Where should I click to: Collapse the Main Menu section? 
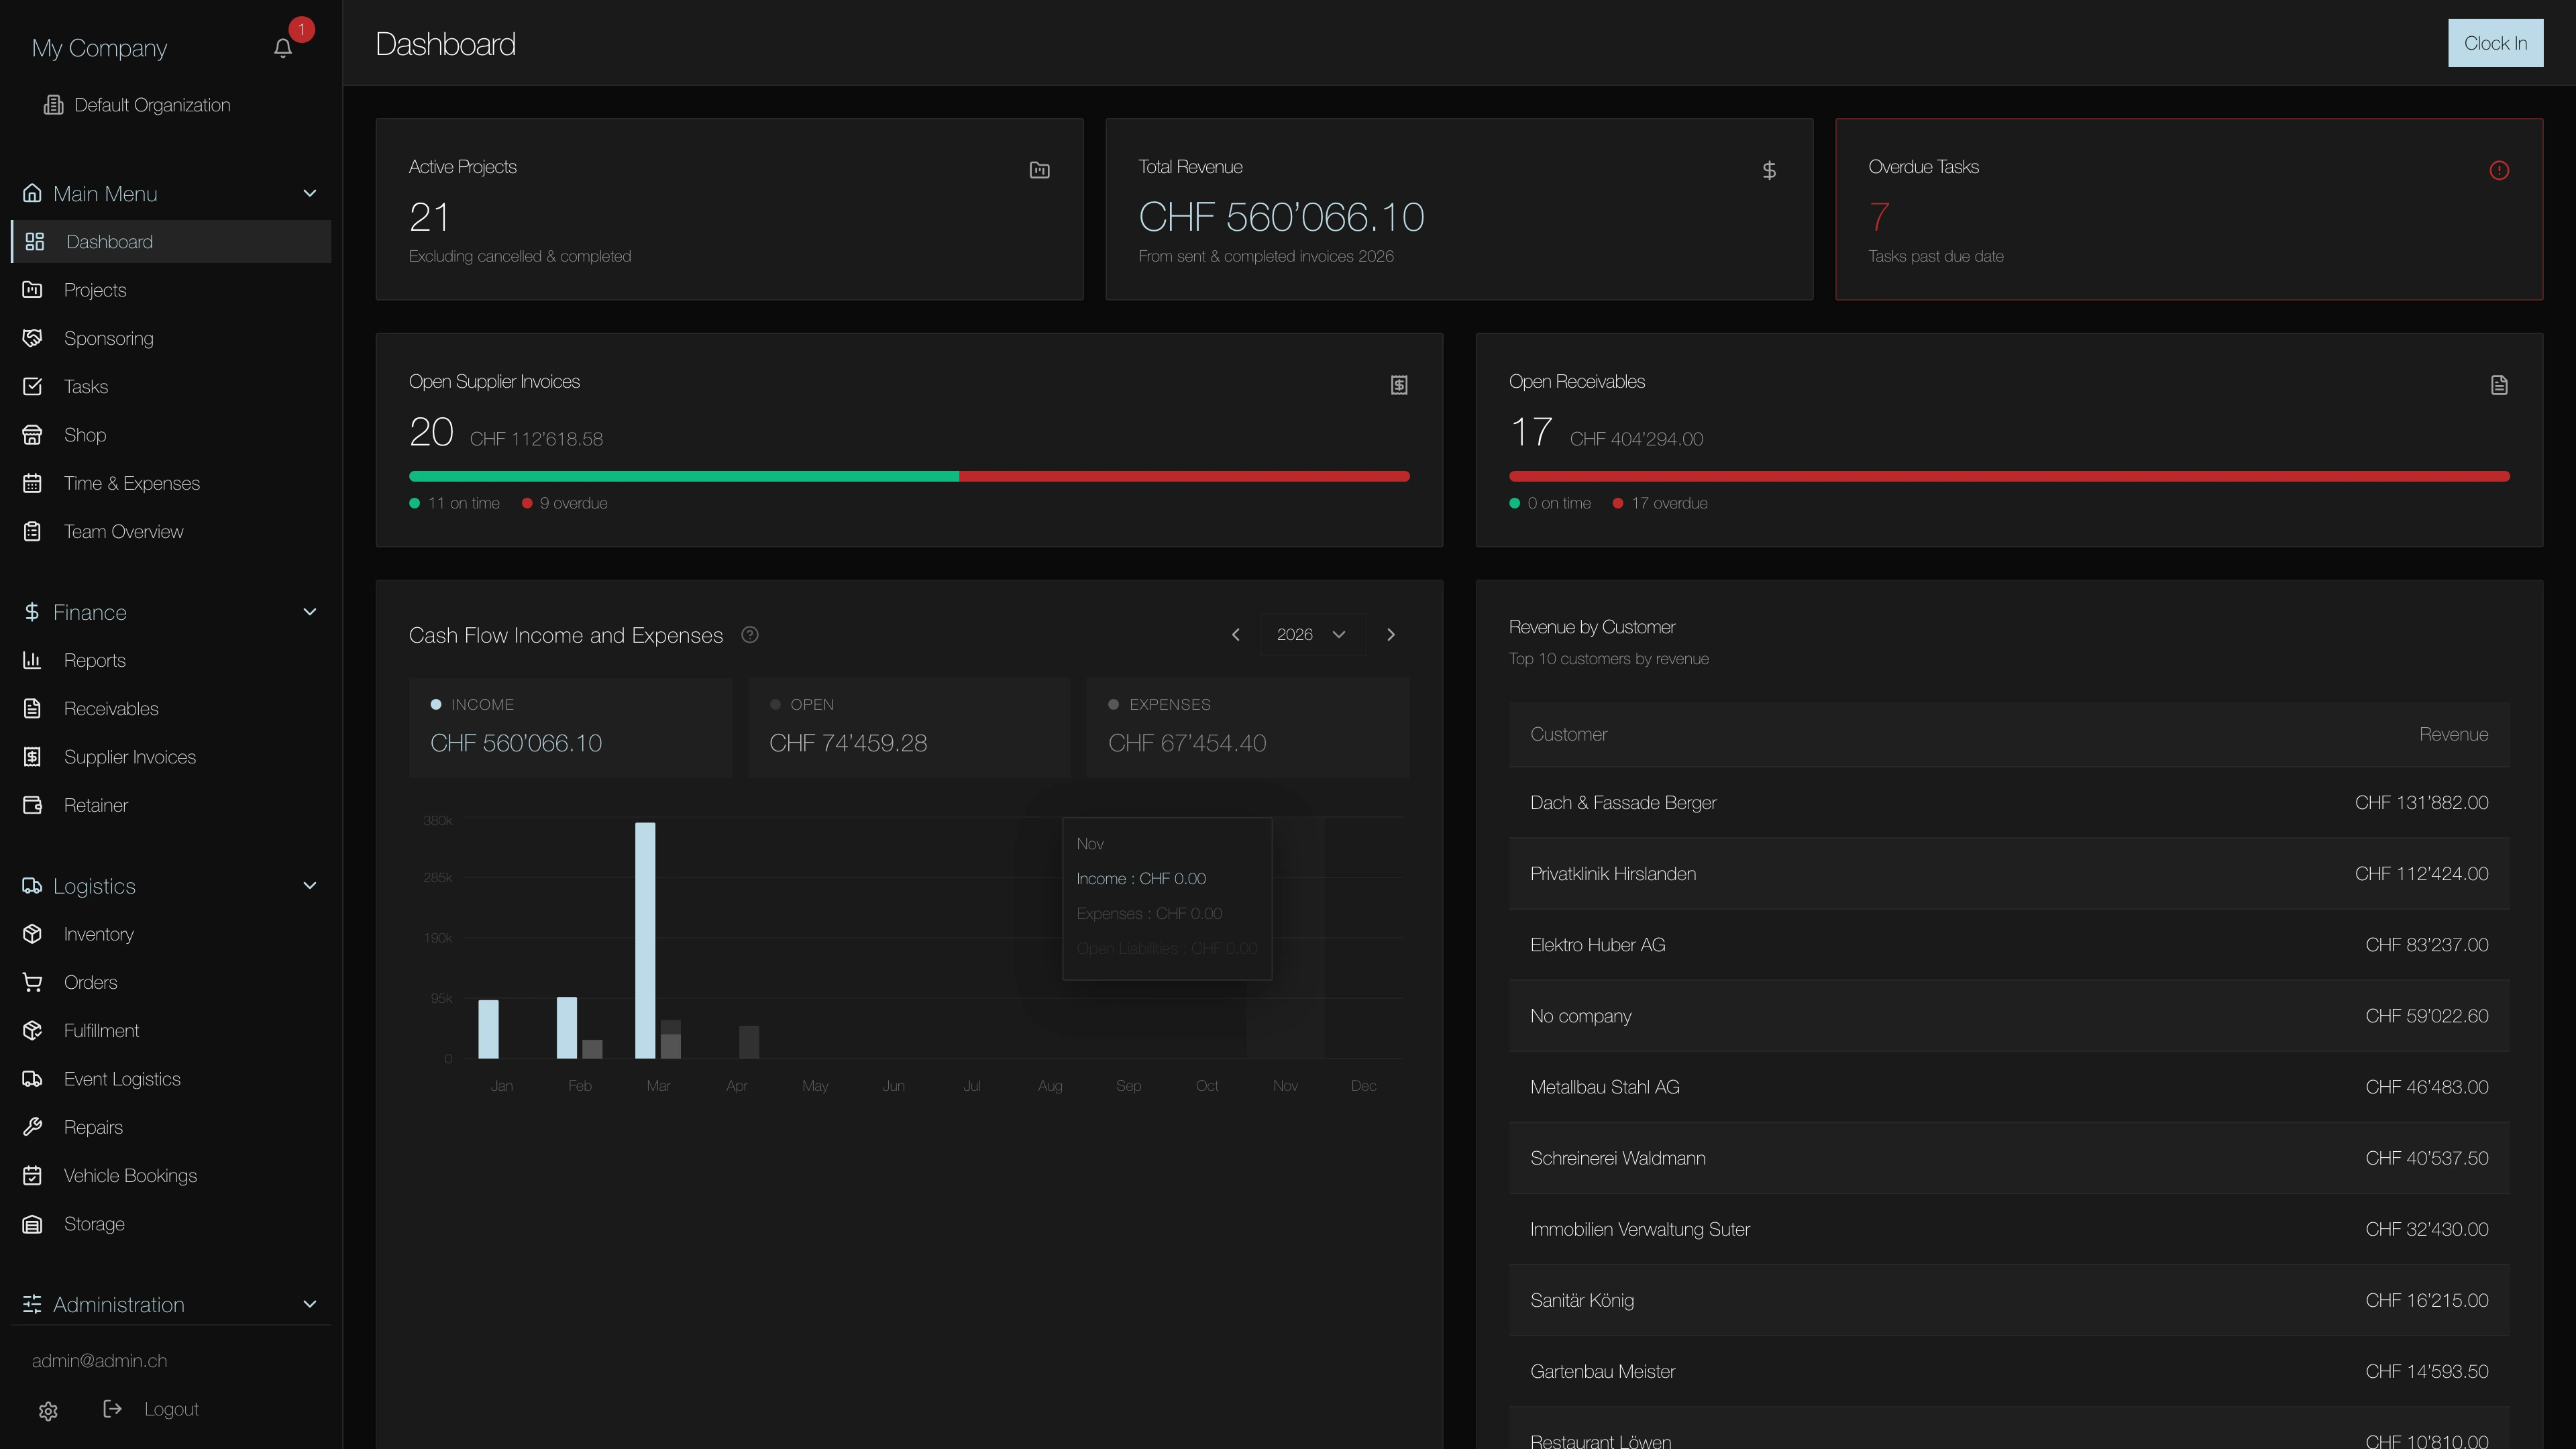tap(309, 193)
